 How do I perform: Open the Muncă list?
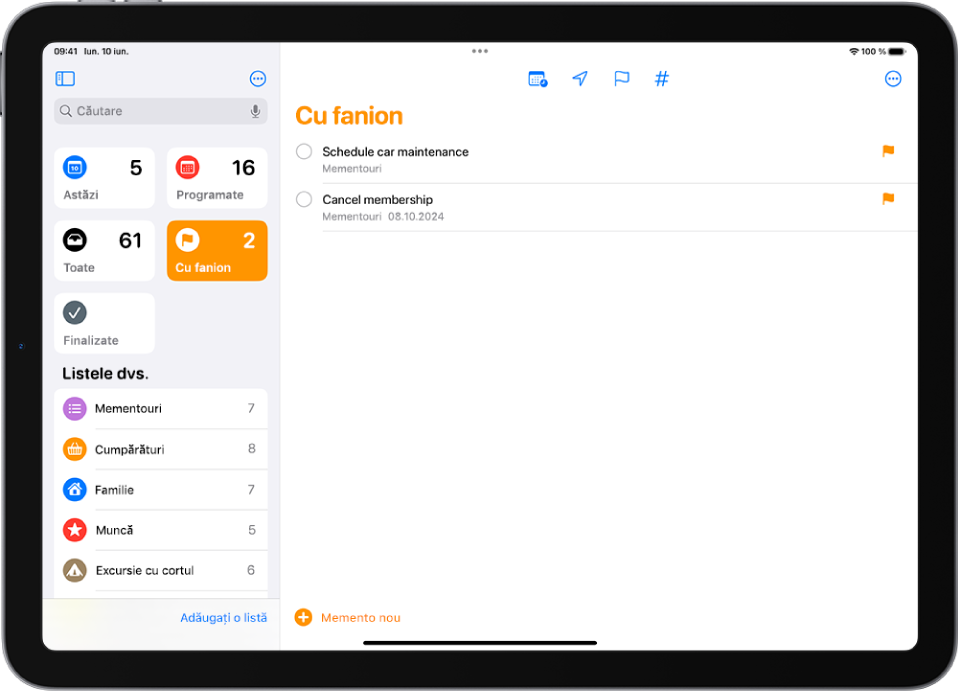click(x=161, y=530)
